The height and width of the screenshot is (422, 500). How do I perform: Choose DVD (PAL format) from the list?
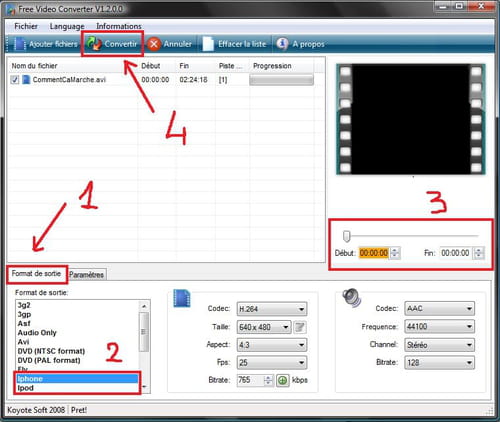coord(49,360)
